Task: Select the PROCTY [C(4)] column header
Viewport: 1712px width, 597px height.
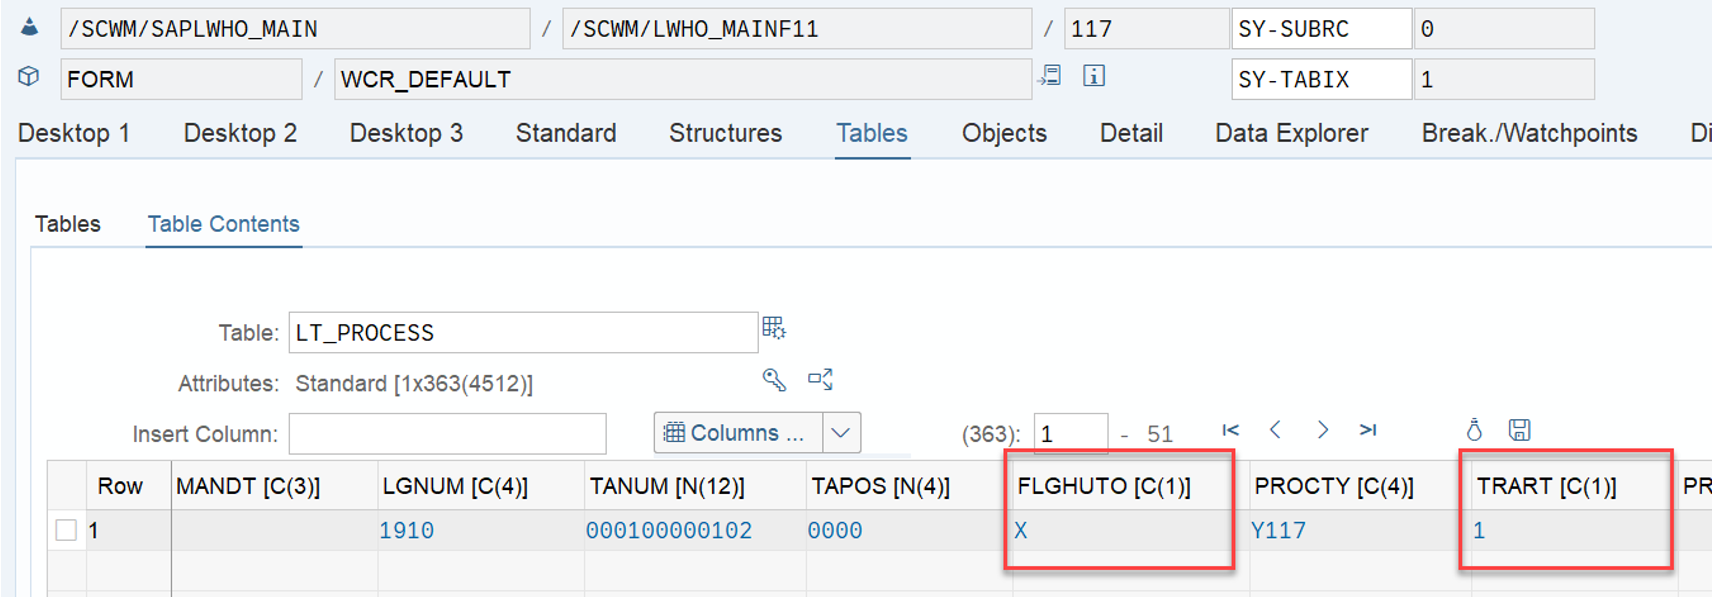Action: click(x=1360, y=486)
